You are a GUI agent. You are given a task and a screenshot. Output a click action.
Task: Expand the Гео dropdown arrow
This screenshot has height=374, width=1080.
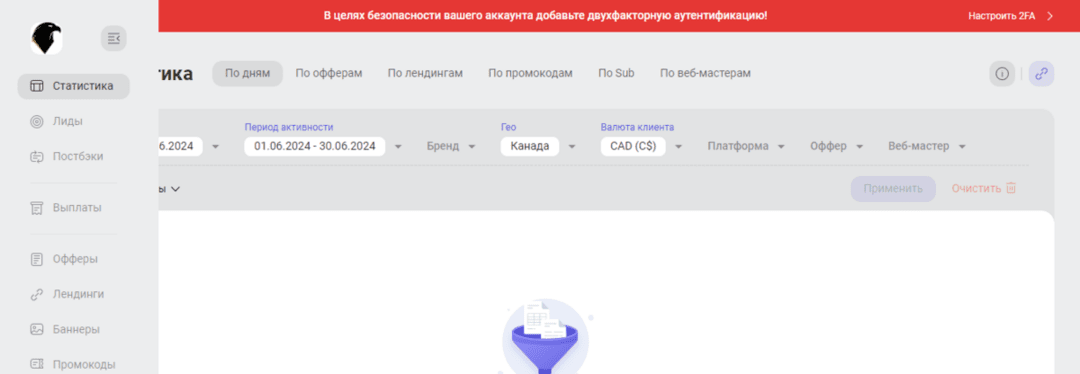tap(572, 147)
